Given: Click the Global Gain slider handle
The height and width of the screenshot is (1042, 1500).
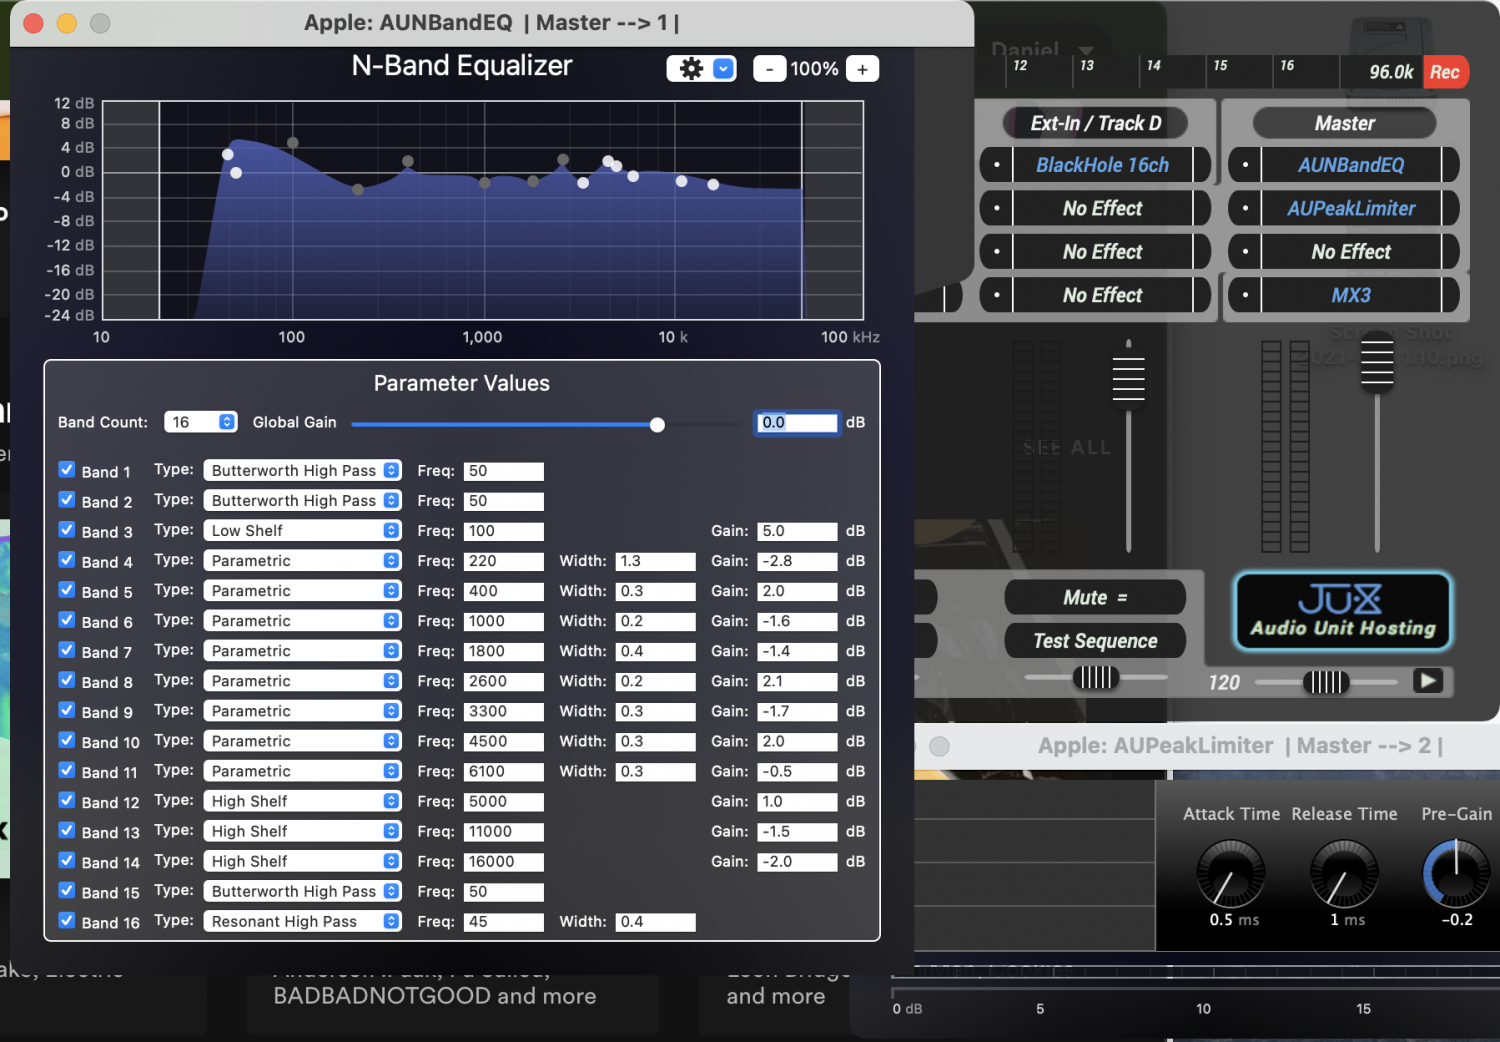Looking at the screenshot, I should 657,424.
